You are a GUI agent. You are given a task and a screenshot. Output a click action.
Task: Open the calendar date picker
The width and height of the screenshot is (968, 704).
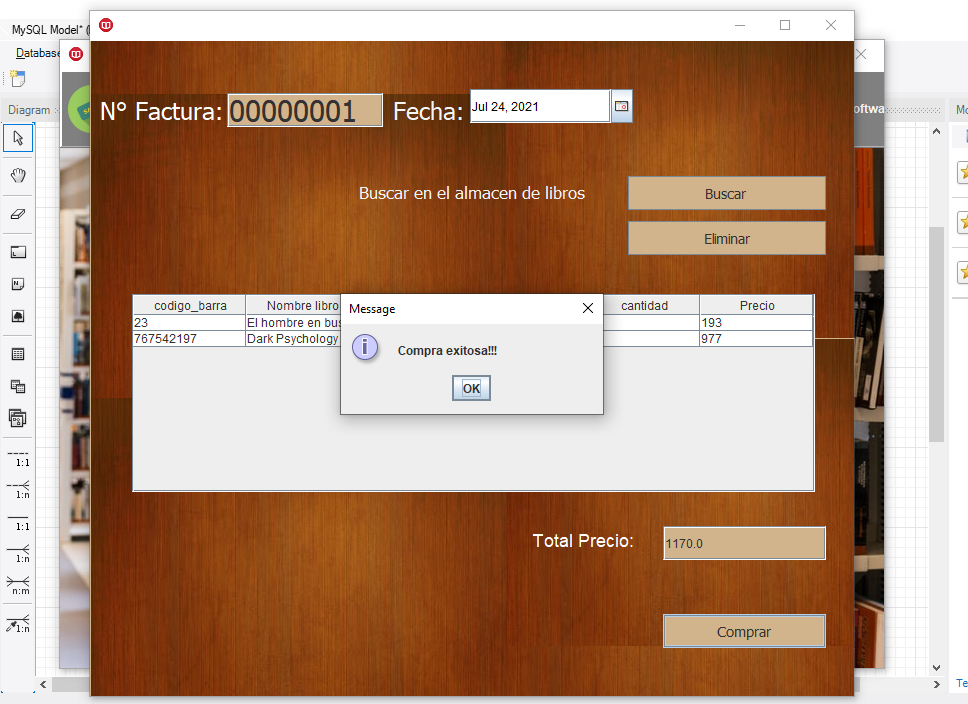621,106
